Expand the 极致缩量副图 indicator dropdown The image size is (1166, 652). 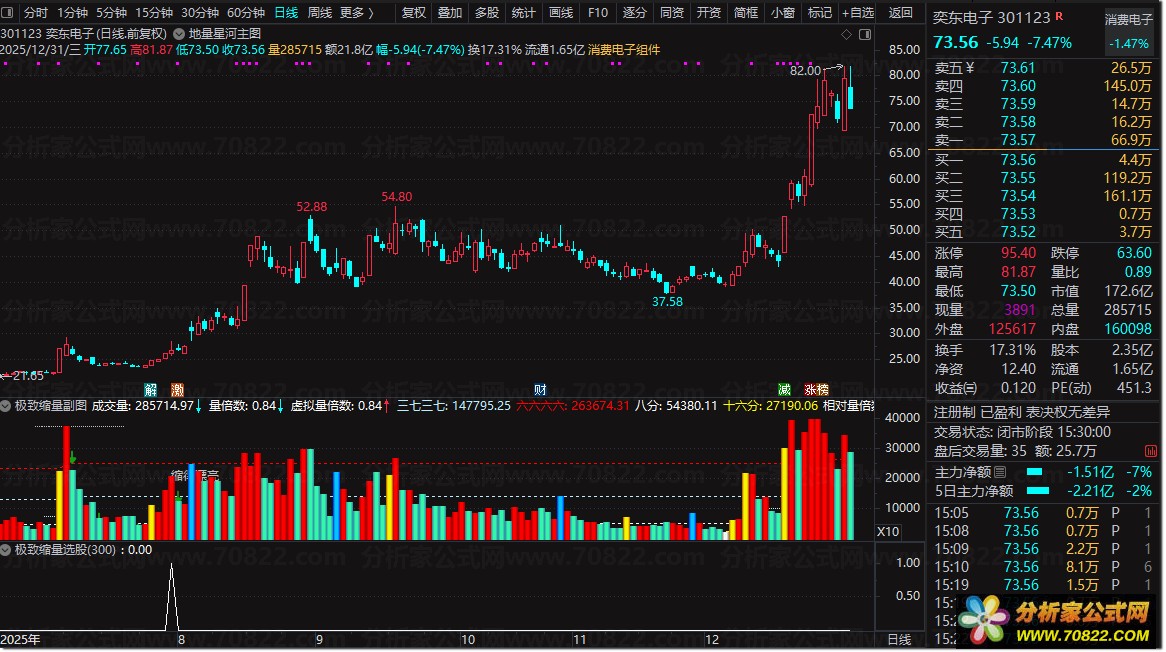tap(6, 406)
